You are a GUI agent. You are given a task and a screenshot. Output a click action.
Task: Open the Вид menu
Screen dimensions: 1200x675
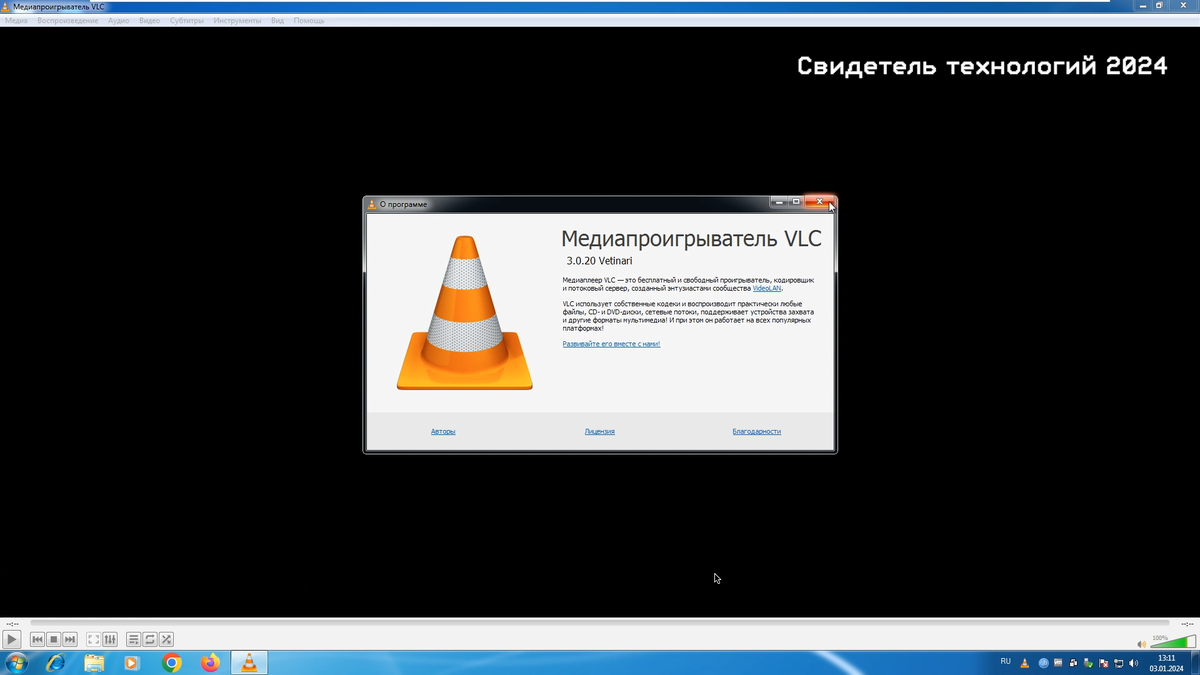(277, 20)
